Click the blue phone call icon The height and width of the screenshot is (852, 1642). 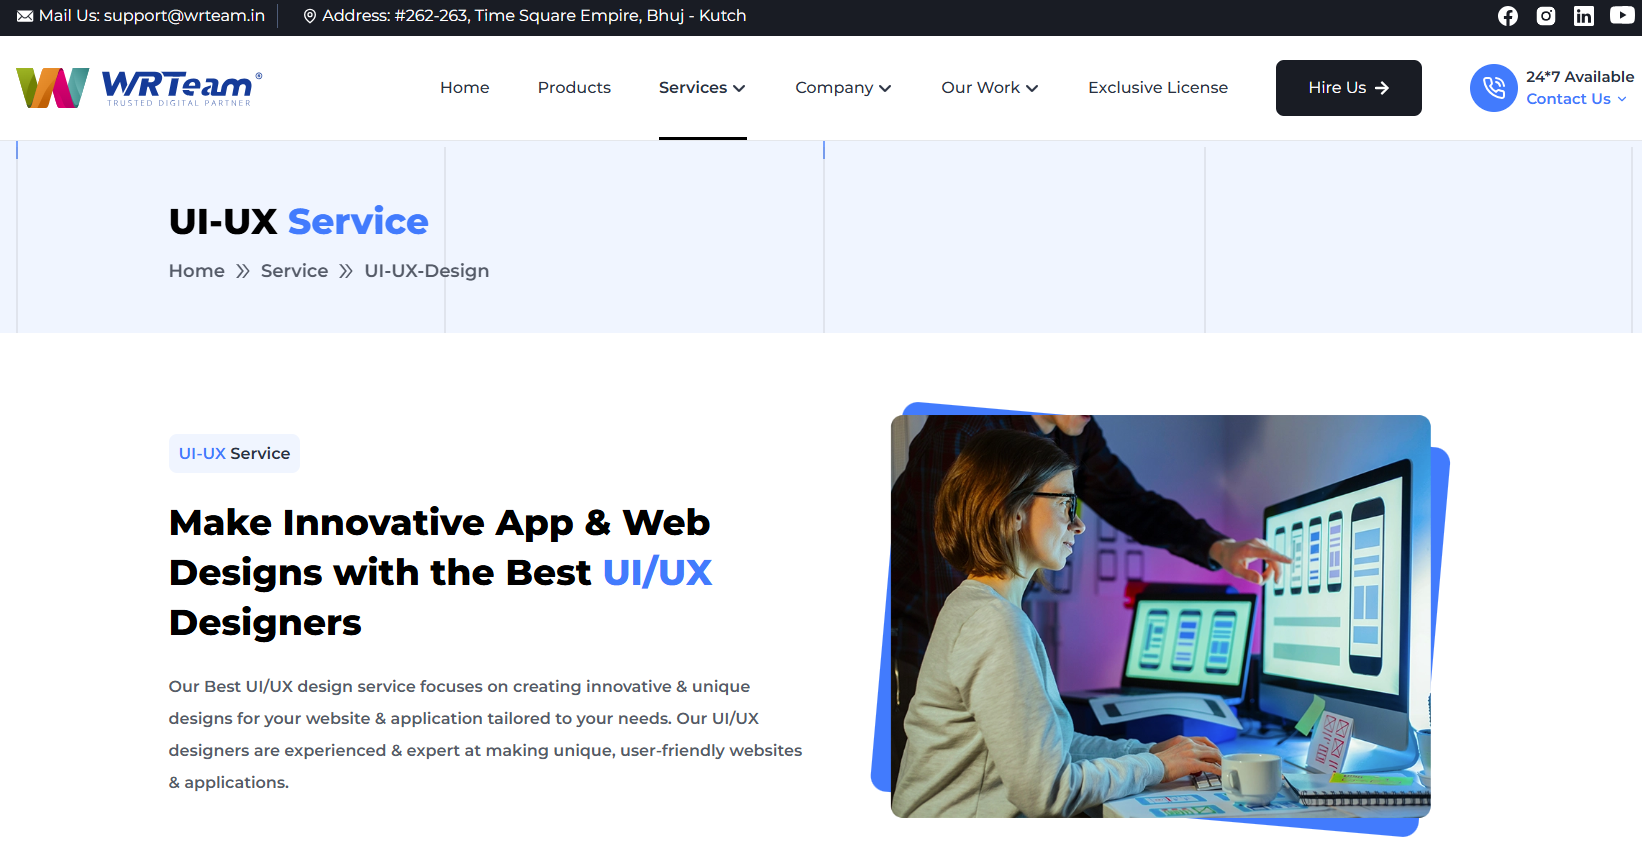tap(1493, 88)
